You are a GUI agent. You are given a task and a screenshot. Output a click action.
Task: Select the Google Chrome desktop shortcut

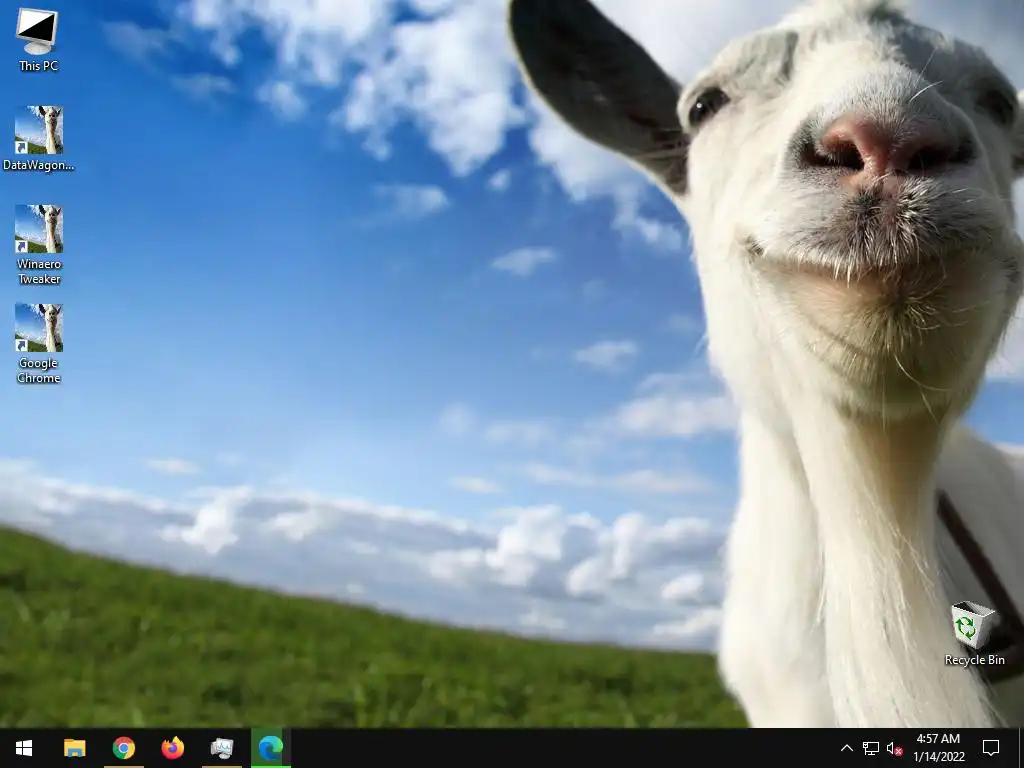pyautogui.click(x=39, y=344)
